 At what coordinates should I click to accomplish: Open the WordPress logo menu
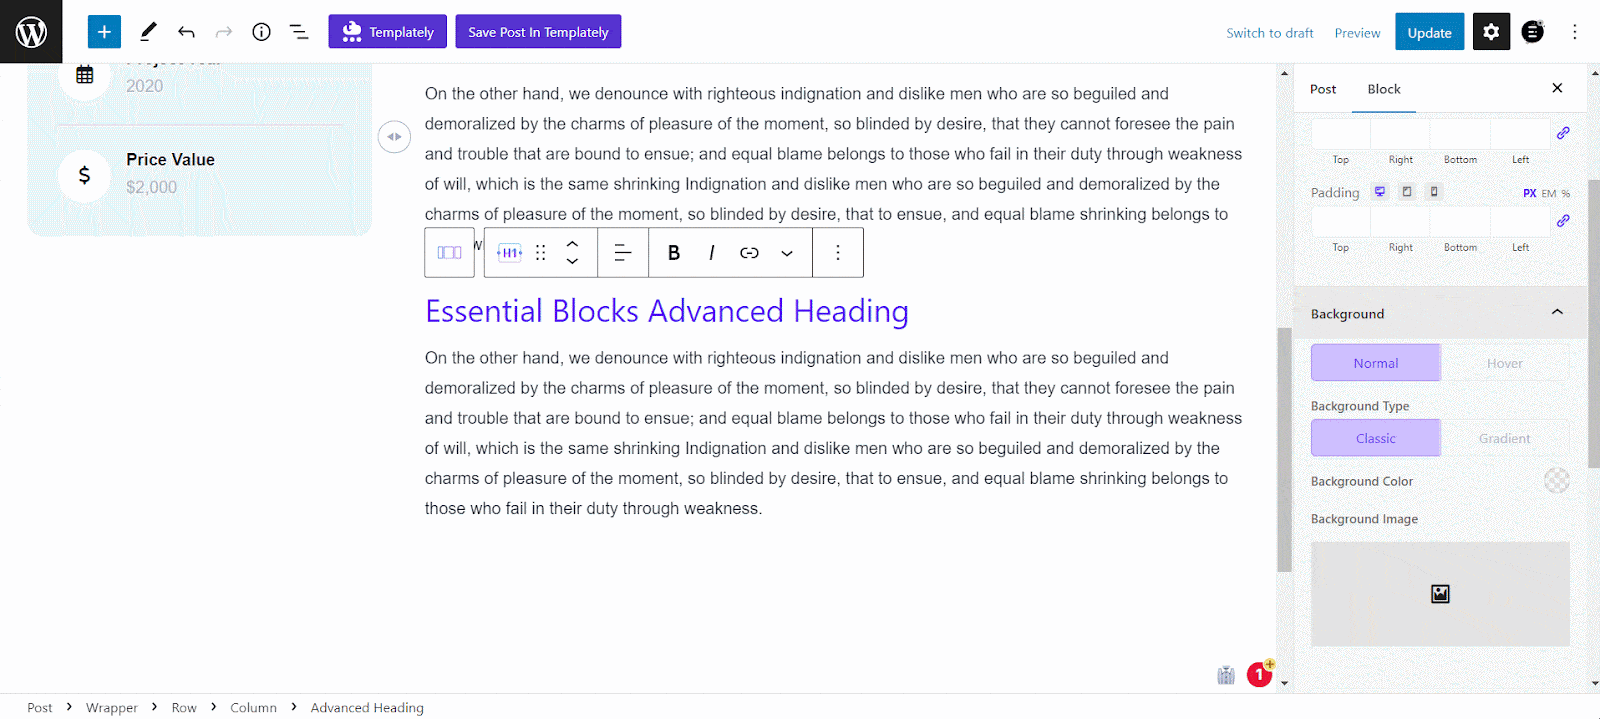tap(31, 32)
